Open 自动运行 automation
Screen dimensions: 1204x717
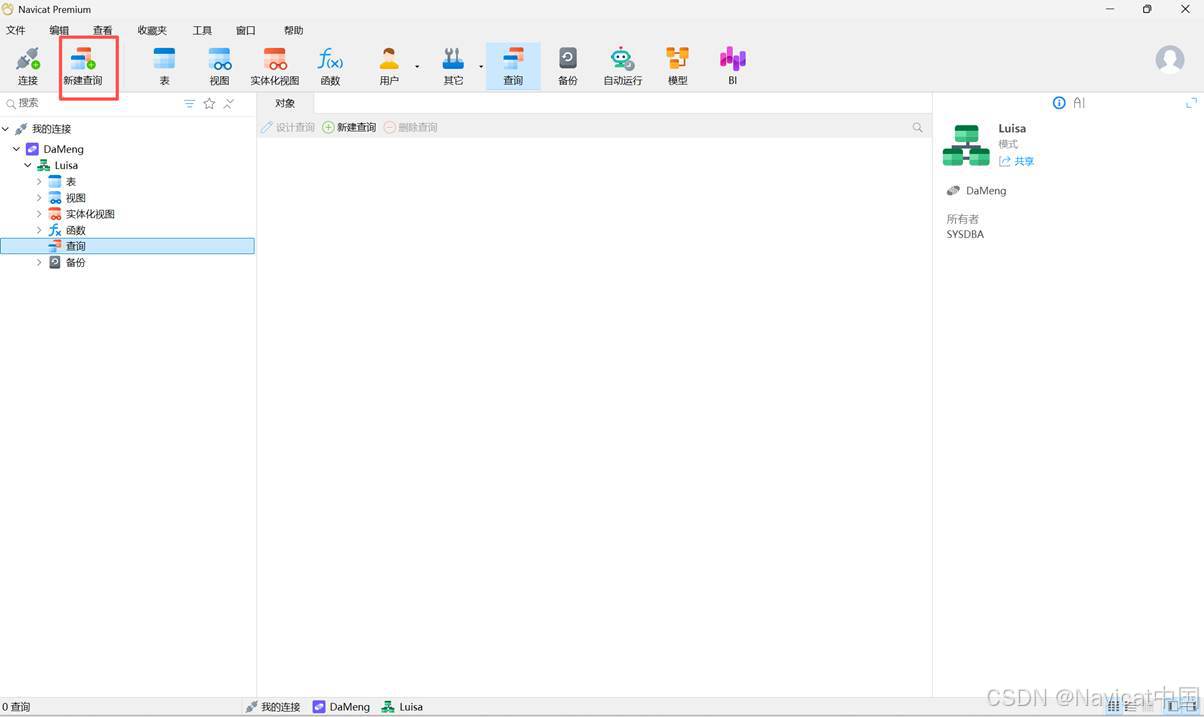[x=622, y=66]
